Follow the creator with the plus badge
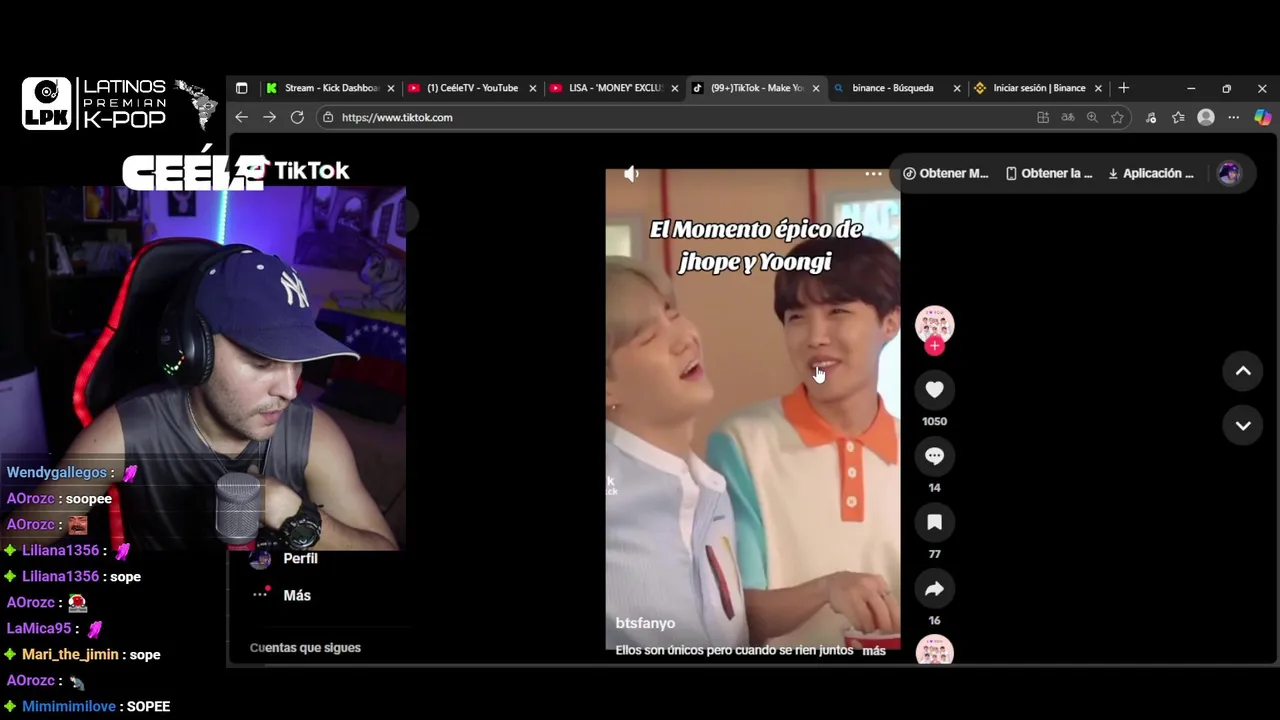Image resolution: width=1280 pixels, height=720 pixels. (x=934, y=346)
